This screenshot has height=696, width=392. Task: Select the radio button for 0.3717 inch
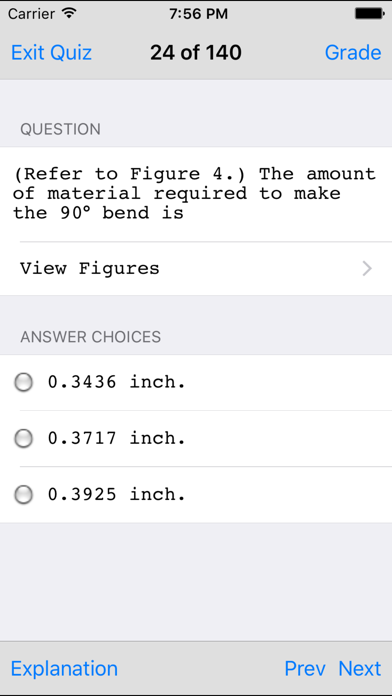click(x=23, y=439)
